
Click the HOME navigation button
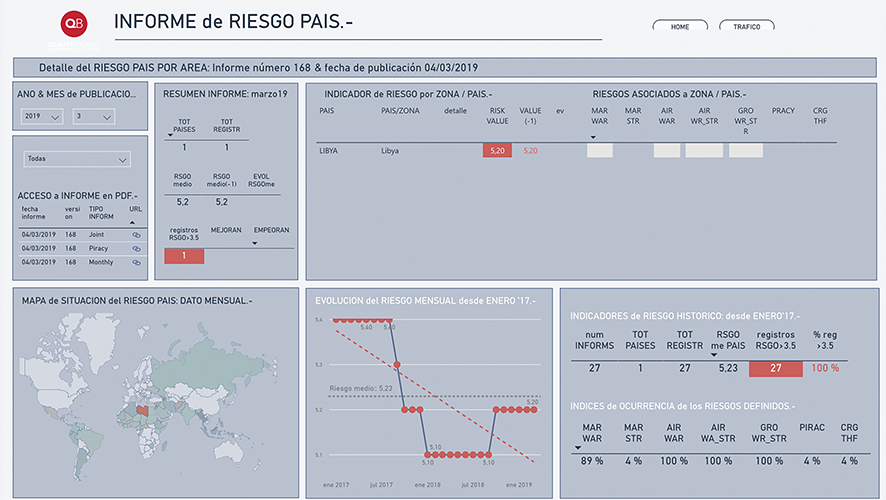[x=680, y=26]
